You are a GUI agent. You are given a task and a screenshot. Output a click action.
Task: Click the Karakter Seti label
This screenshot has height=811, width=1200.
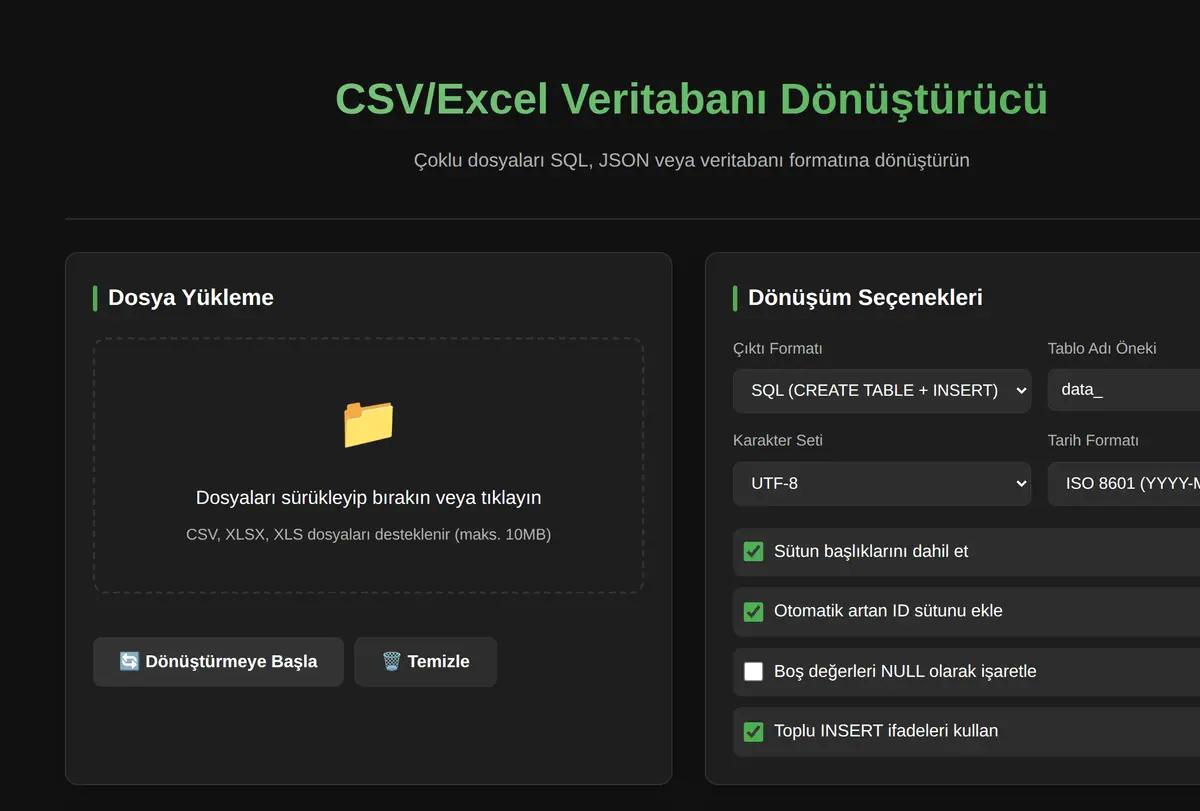pos(778,440)
